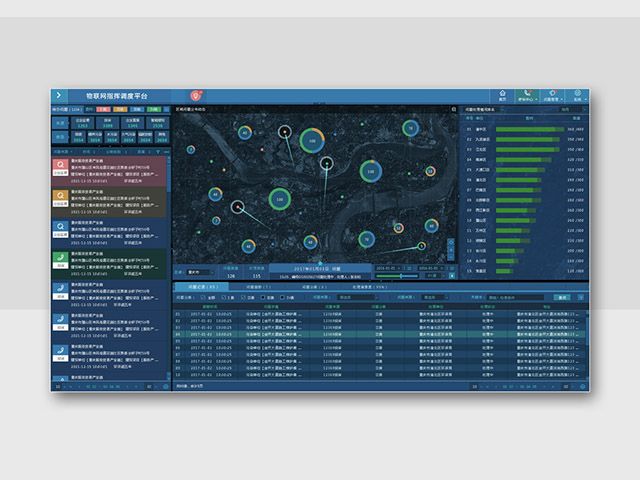Collapse sidebar with the top-left arrow icon
640x480 pixels.
point(59,95)
